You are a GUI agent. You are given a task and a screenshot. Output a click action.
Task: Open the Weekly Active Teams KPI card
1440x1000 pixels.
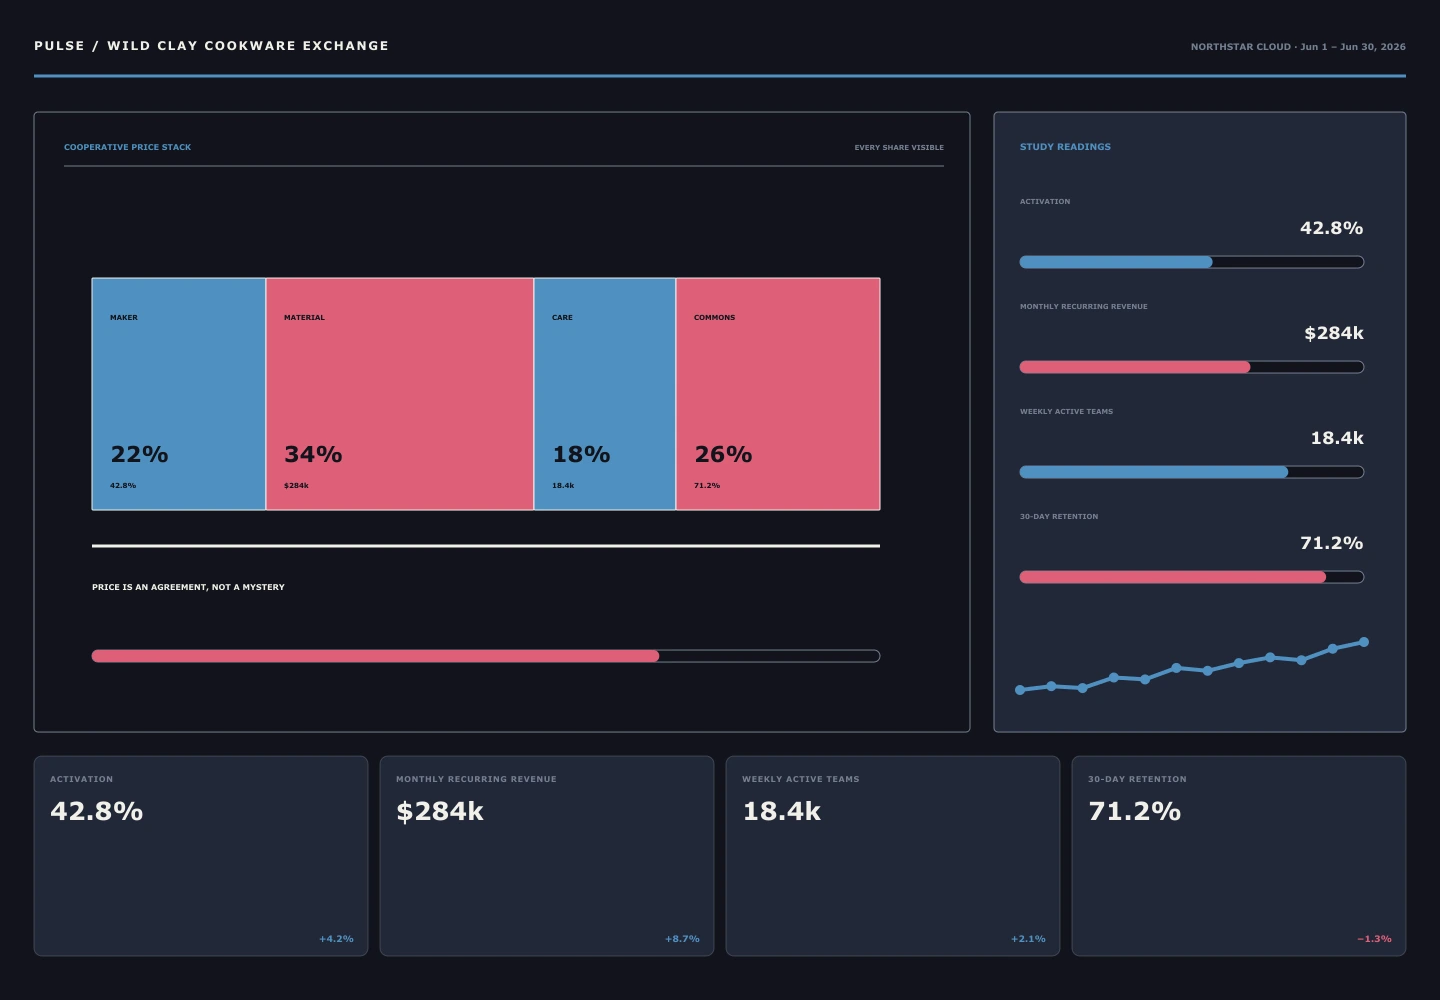pyautogui.click(x=893, y=856)
